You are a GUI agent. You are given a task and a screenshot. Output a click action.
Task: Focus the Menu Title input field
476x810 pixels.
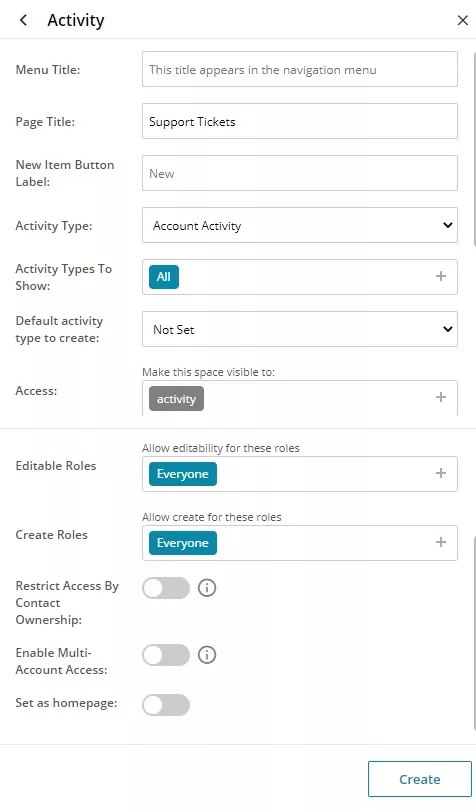point(300,69)
